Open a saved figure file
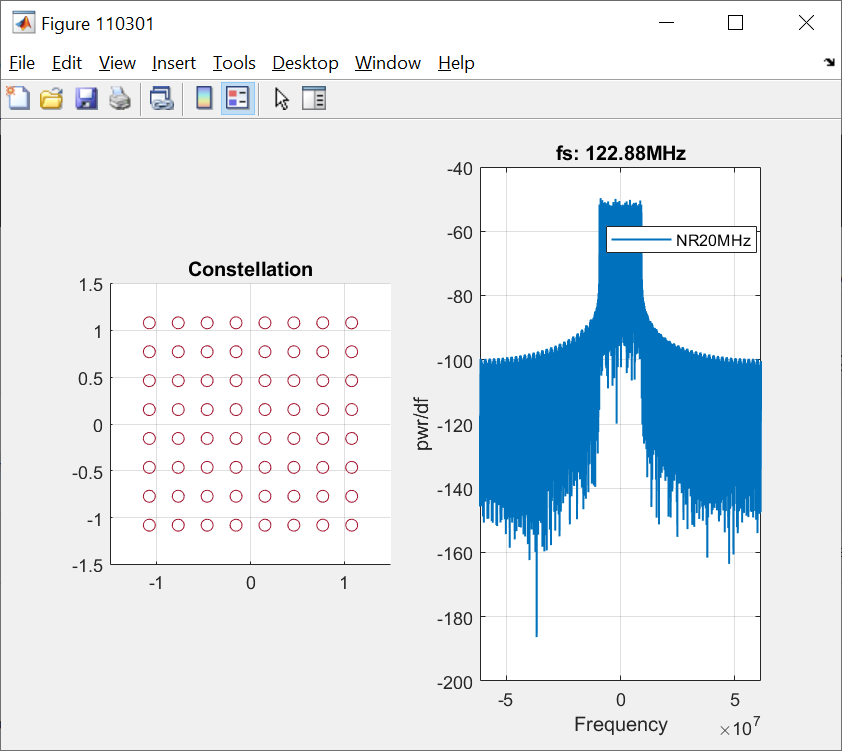 (51, 98)
